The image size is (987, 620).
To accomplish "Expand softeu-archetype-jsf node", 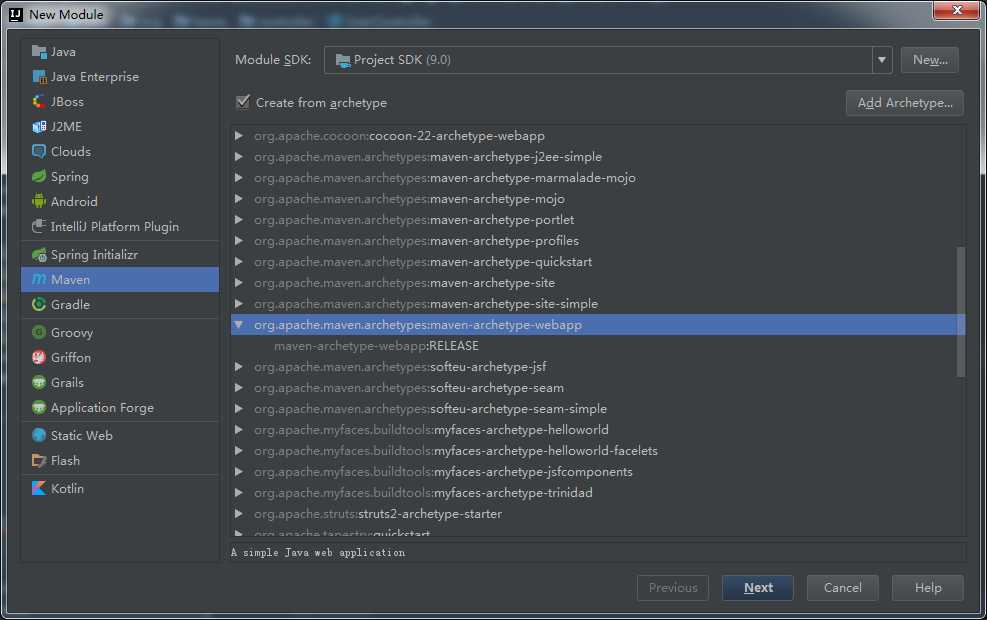I will click(x=239, y=366).
